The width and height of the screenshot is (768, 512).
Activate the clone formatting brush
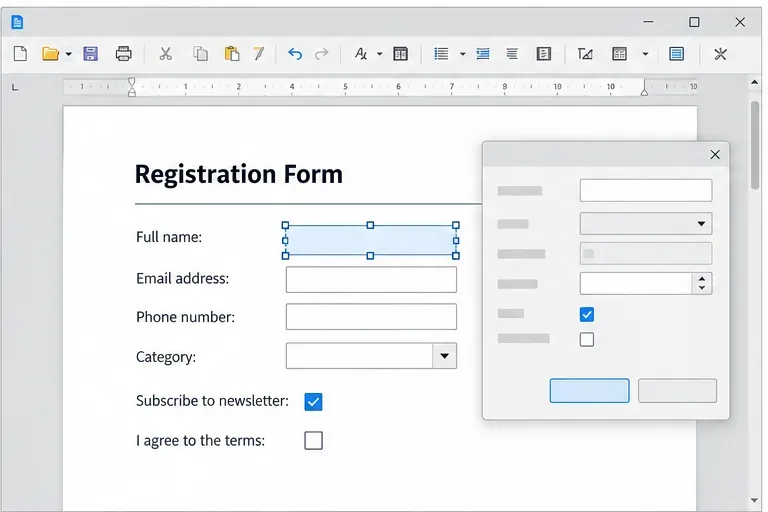[x=259, y=53]
